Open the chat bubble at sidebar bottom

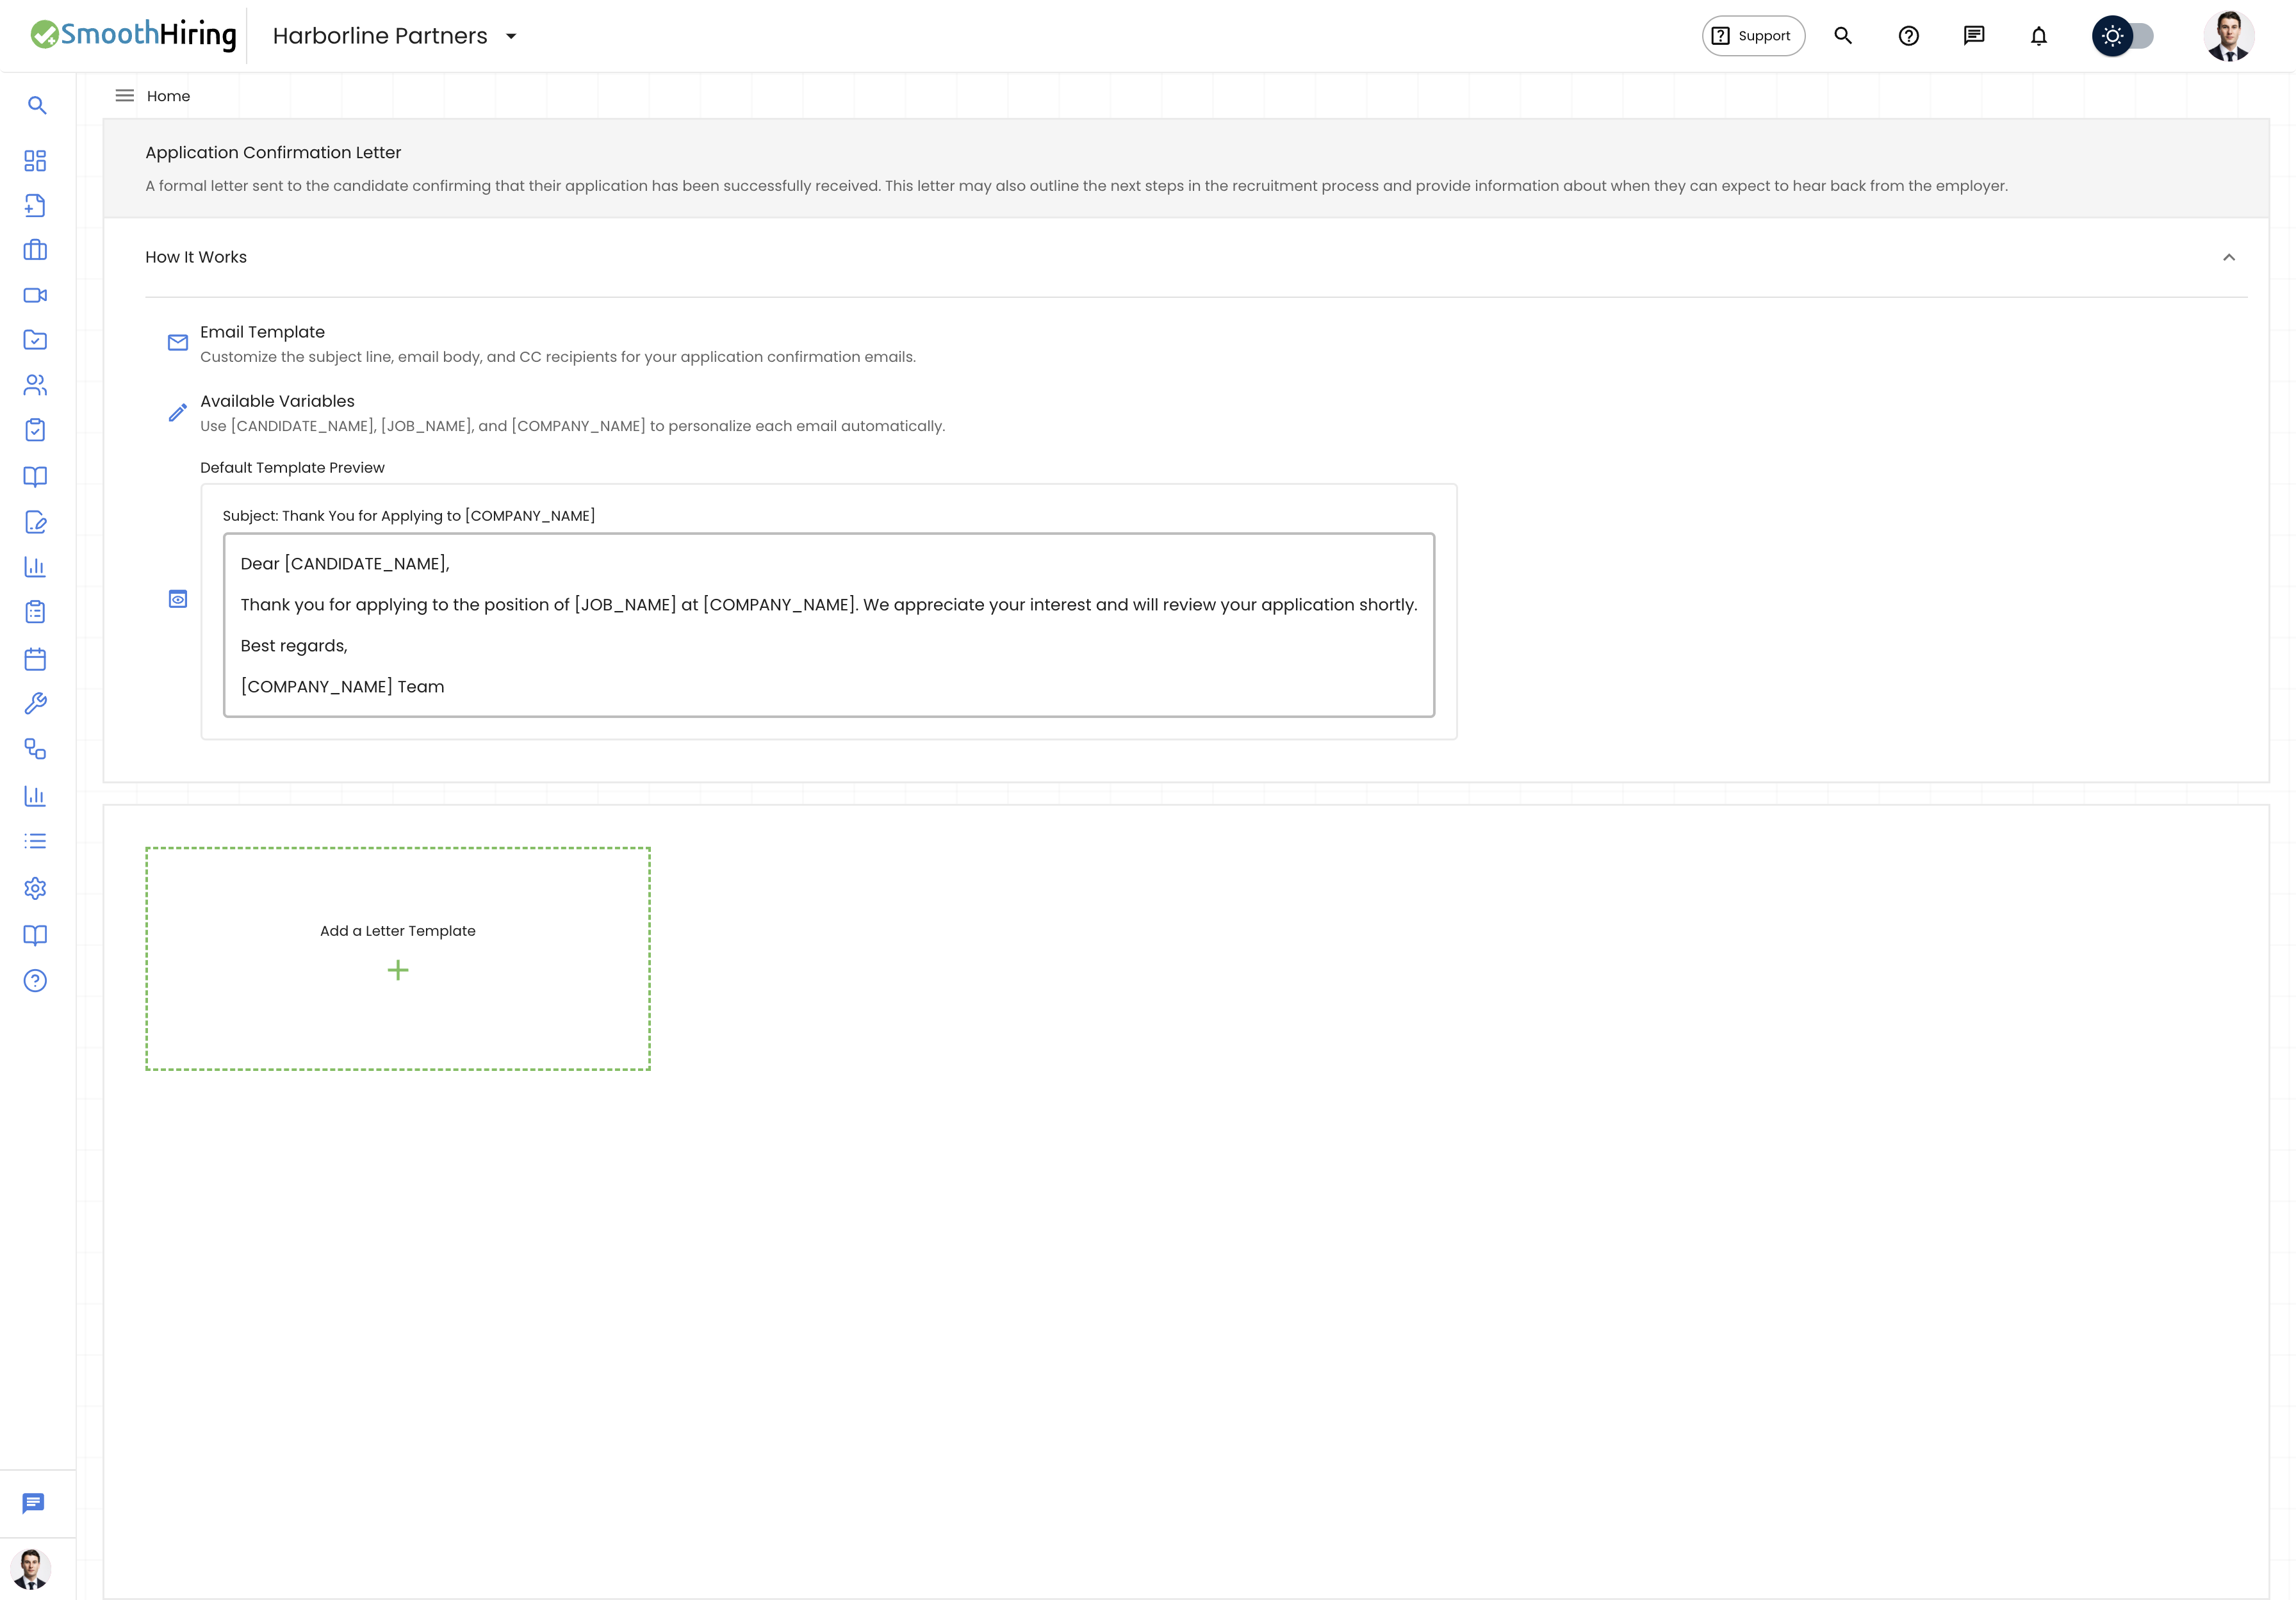pyautogui.click(x=34, y=1503)
